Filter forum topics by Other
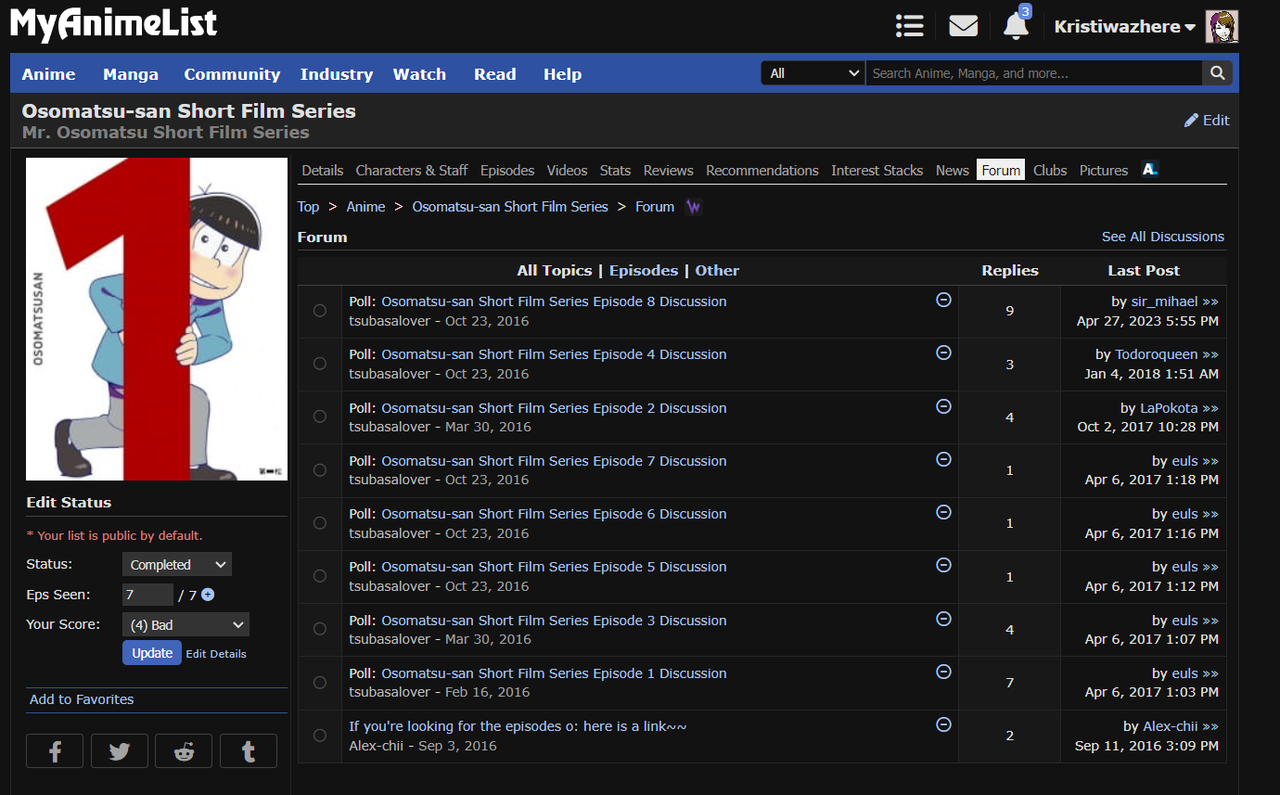The width and height of the screenshot is (1280, 795). click(717, 271)
